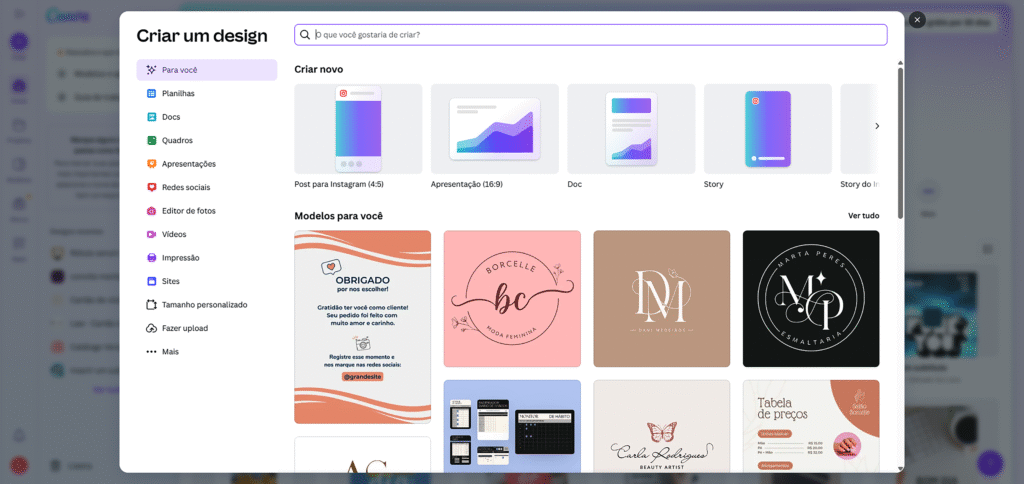
Task: Click the Quadros whiteboard icon
Action: click(151, 140)
